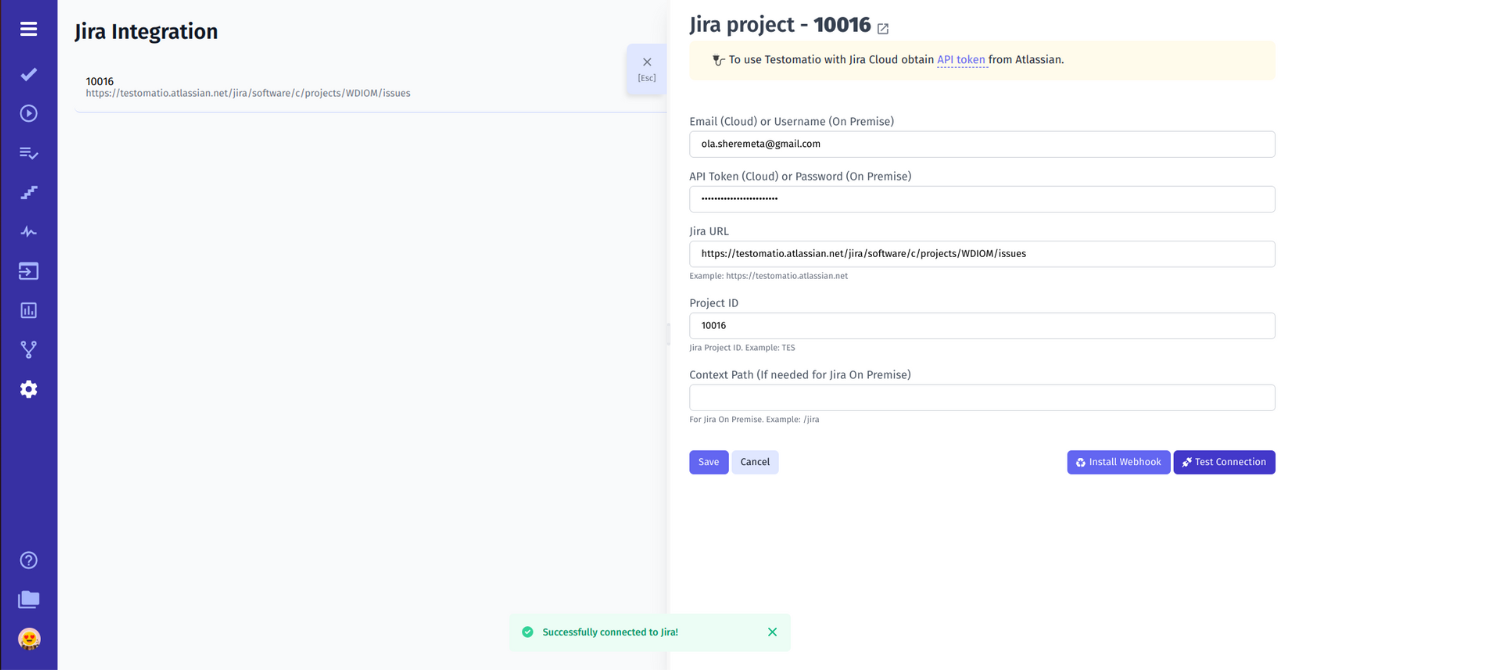1488x670 pixels.
Task: Click the projects folder icon
Action: point(27,599)
